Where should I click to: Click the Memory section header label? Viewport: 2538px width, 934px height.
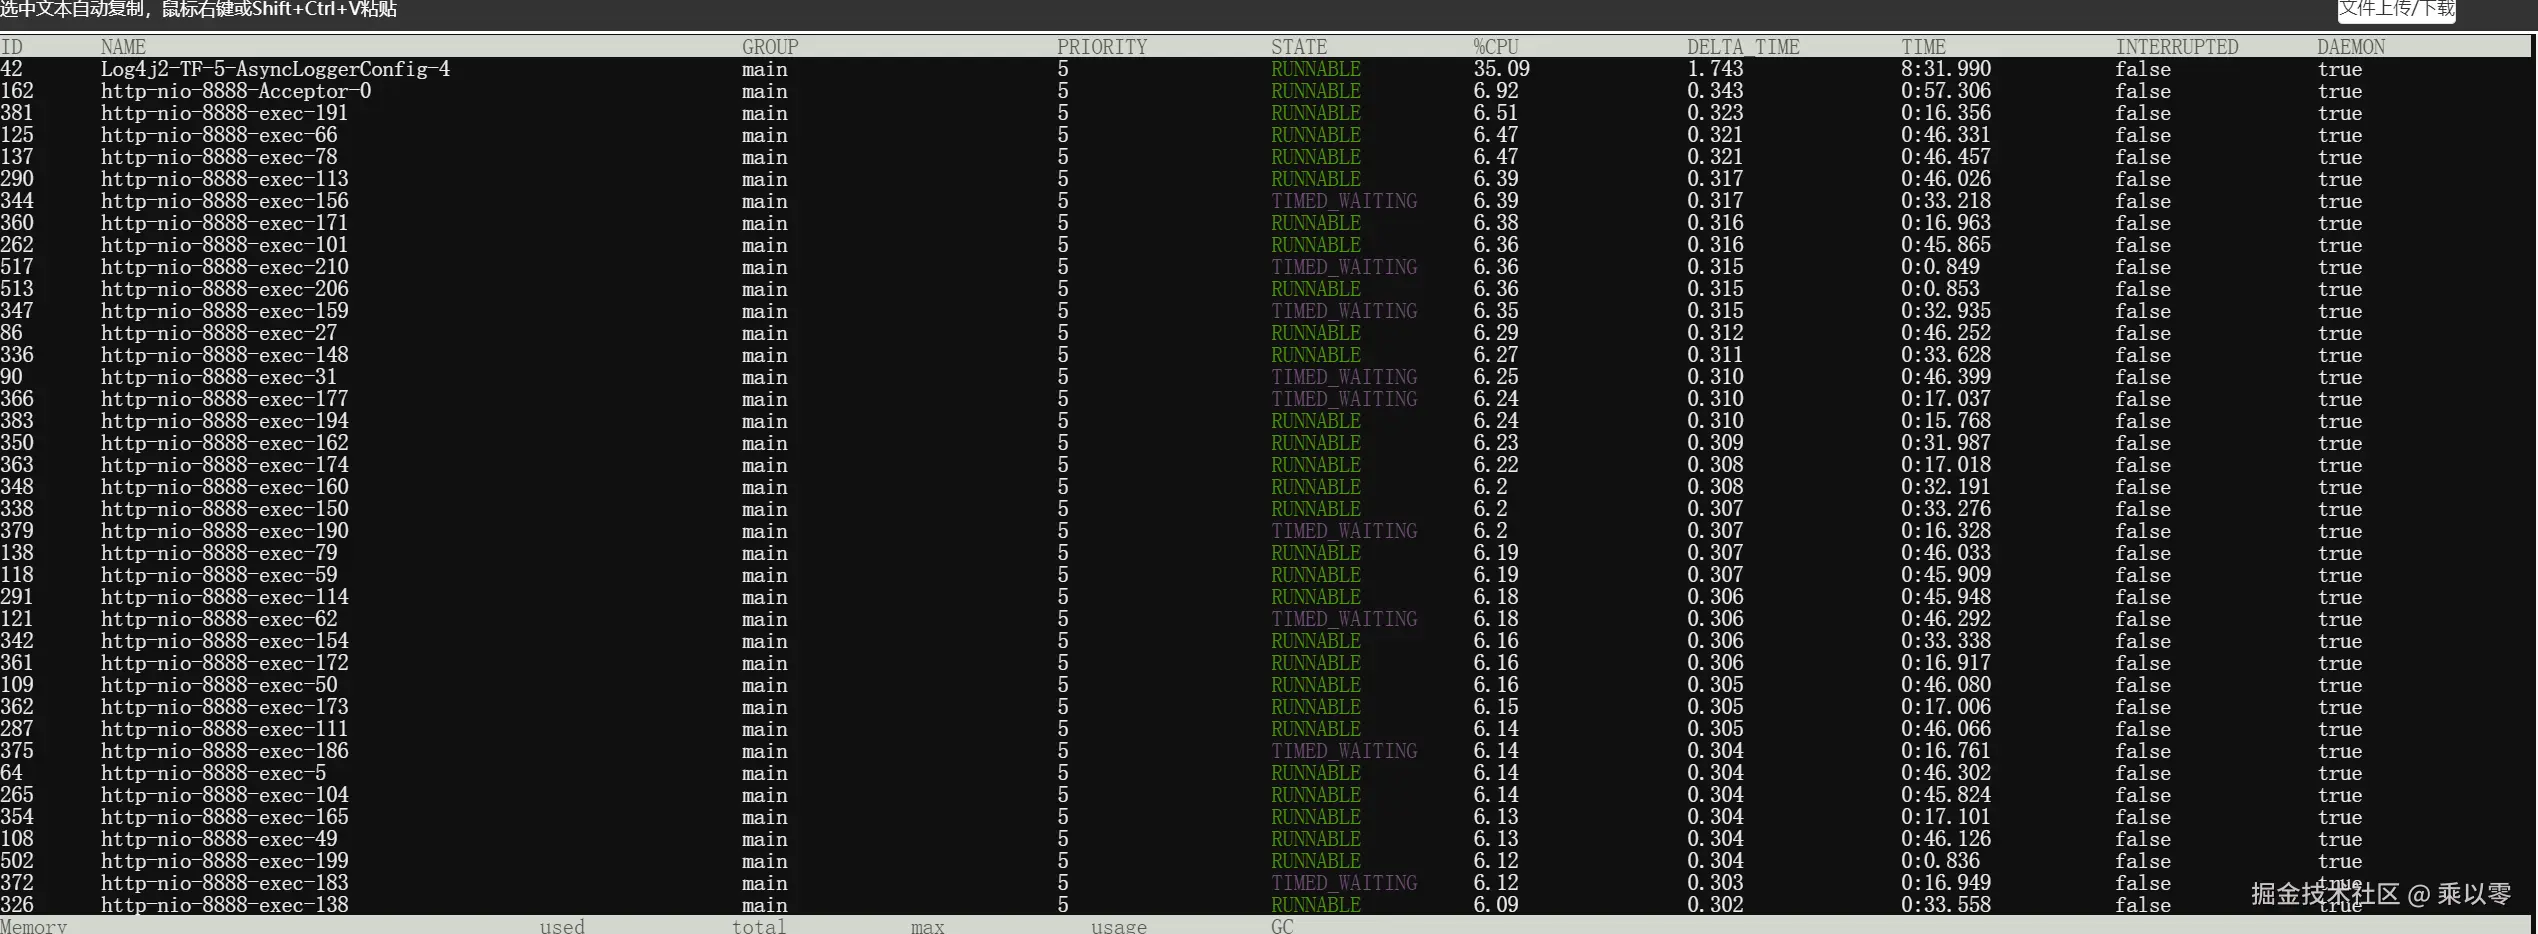pos(34,926)
